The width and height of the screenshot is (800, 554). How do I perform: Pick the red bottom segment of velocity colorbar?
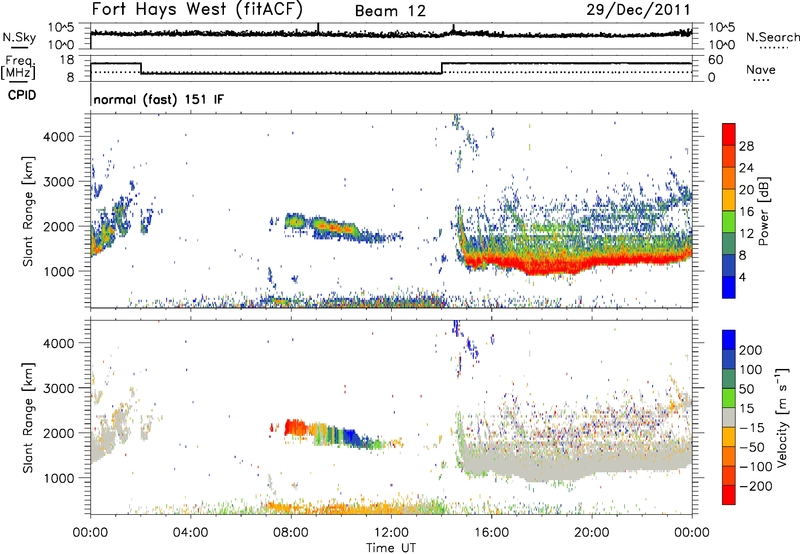729,495
